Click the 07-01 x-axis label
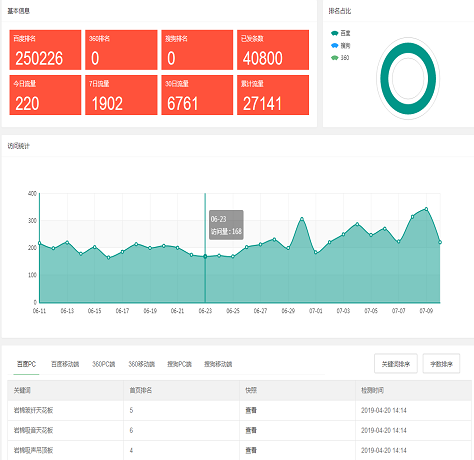474x460 pixels. (316, 311)
